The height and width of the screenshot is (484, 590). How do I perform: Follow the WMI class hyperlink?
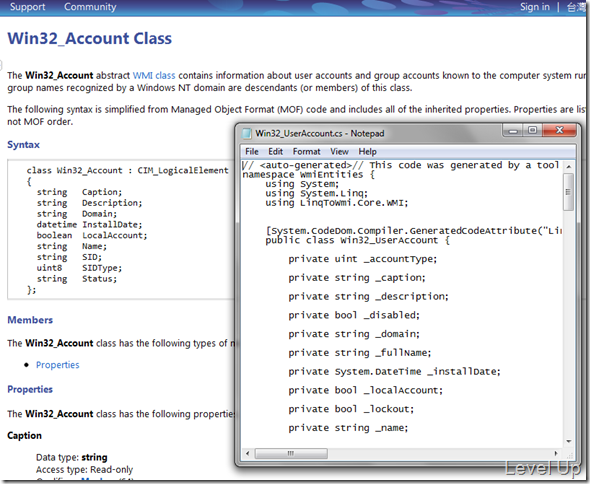tap(154, 75)
